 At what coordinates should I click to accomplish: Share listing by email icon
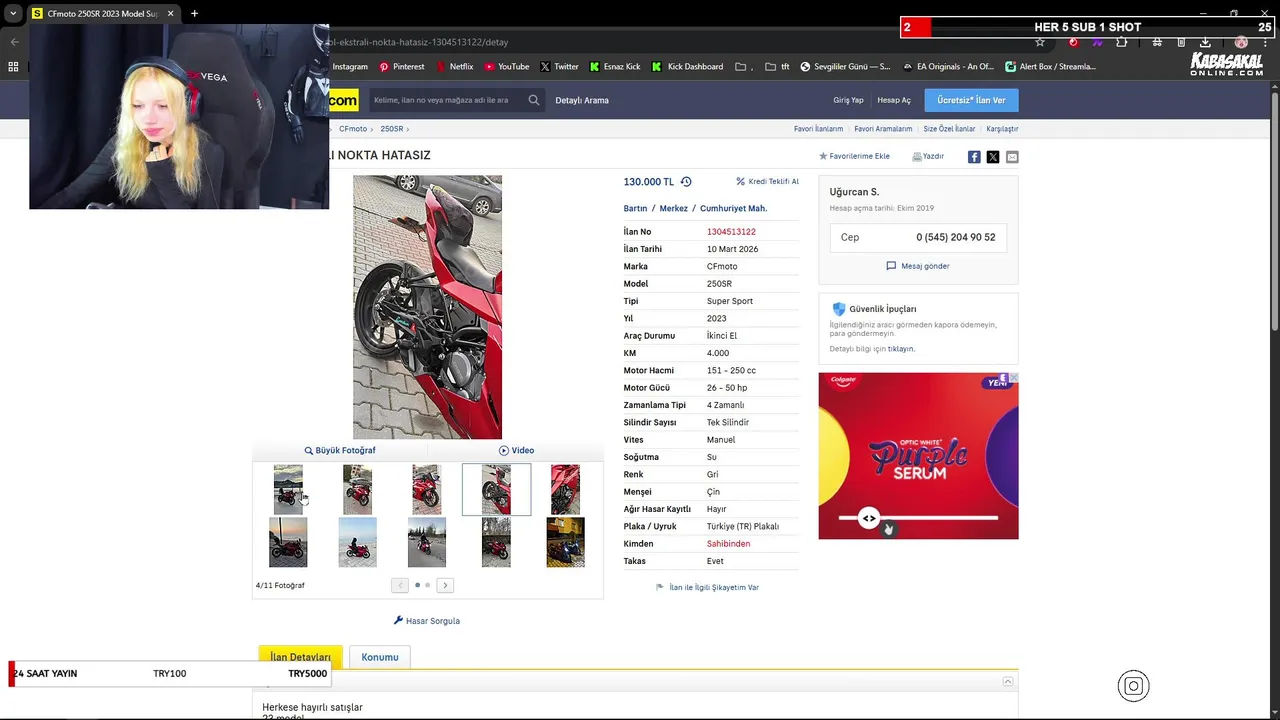tap(1012, 157)
